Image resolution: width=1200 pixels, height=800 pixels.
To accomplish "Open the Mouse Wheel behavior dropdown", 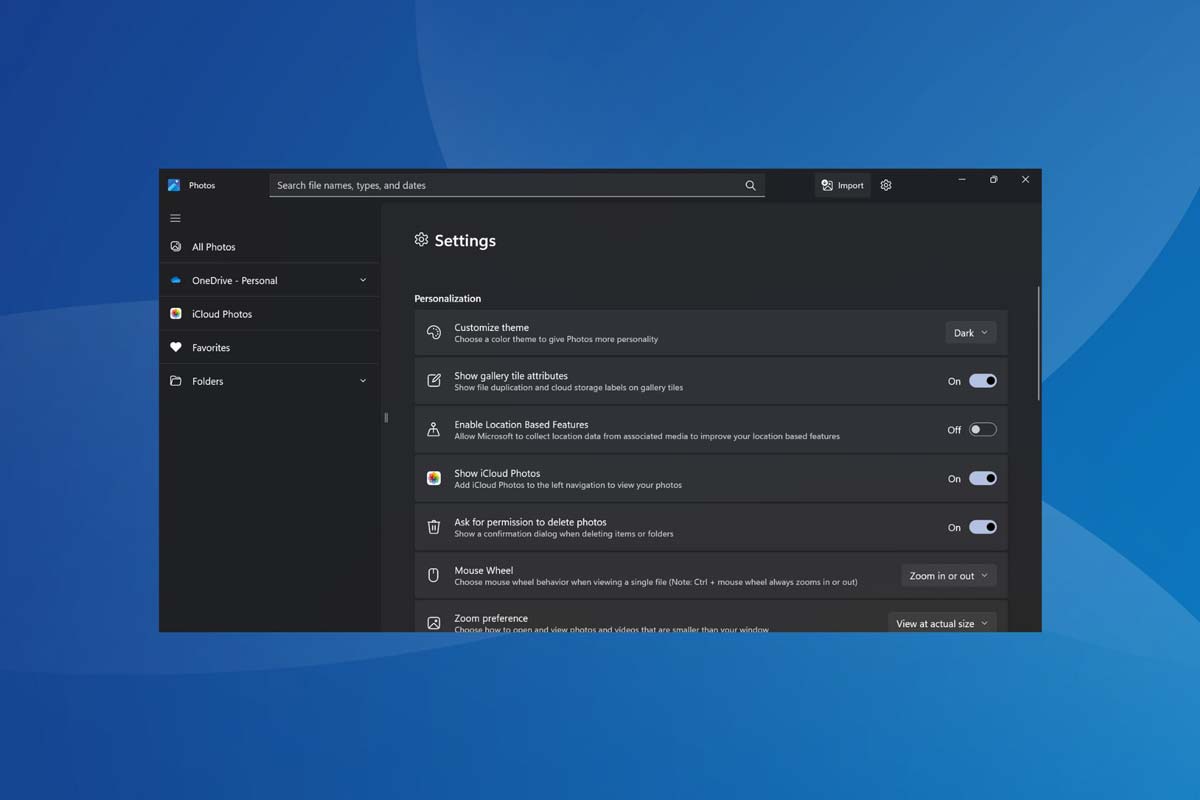I will 947,575.
